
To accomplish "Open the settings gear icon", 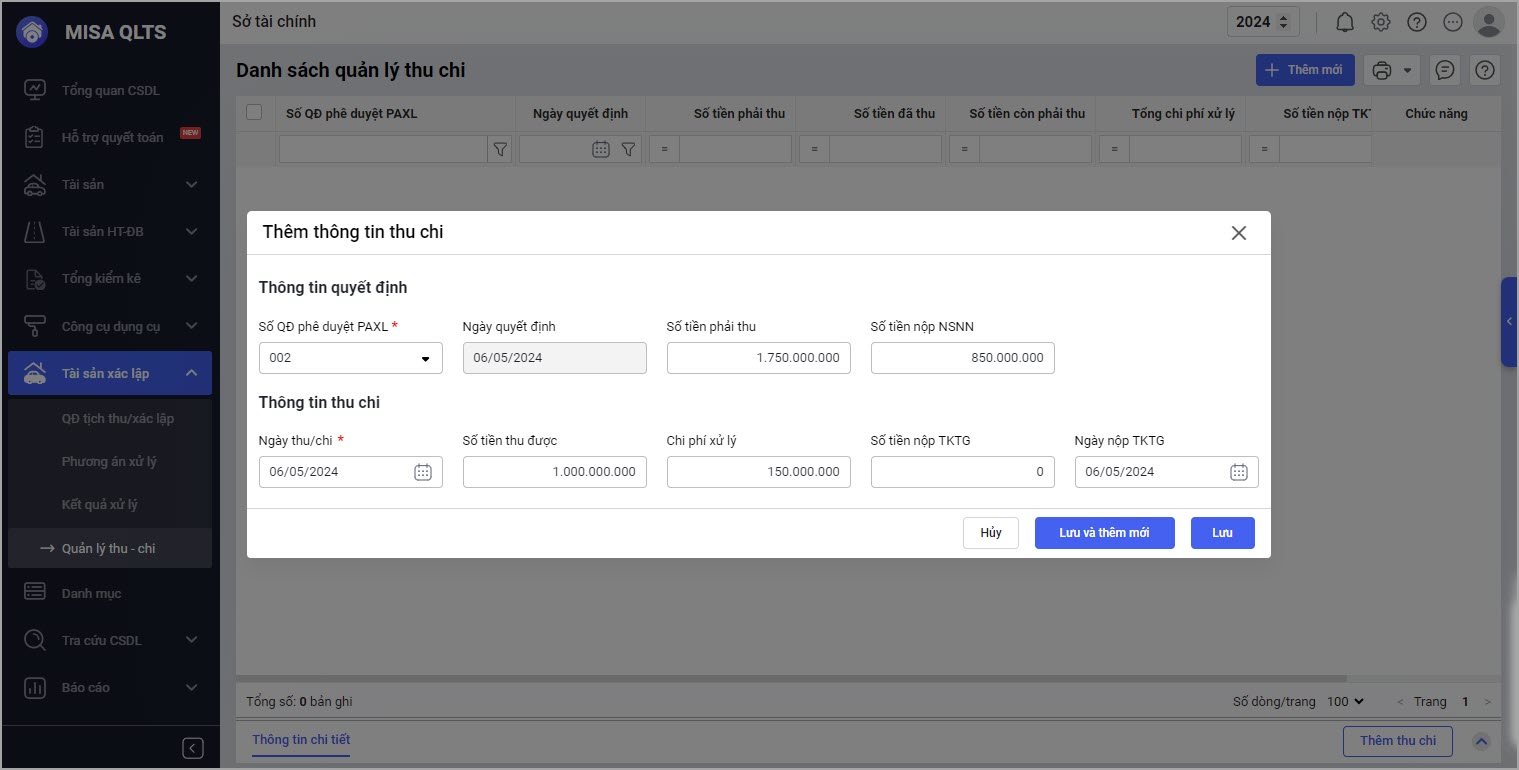I will coord(1381,22).
